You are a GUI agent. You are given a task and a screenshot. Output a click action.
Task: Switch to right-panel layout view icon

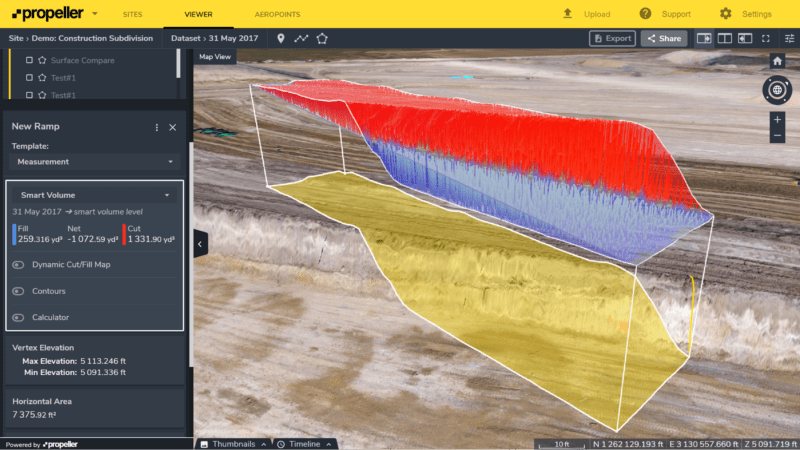click(x=704, y=38)
